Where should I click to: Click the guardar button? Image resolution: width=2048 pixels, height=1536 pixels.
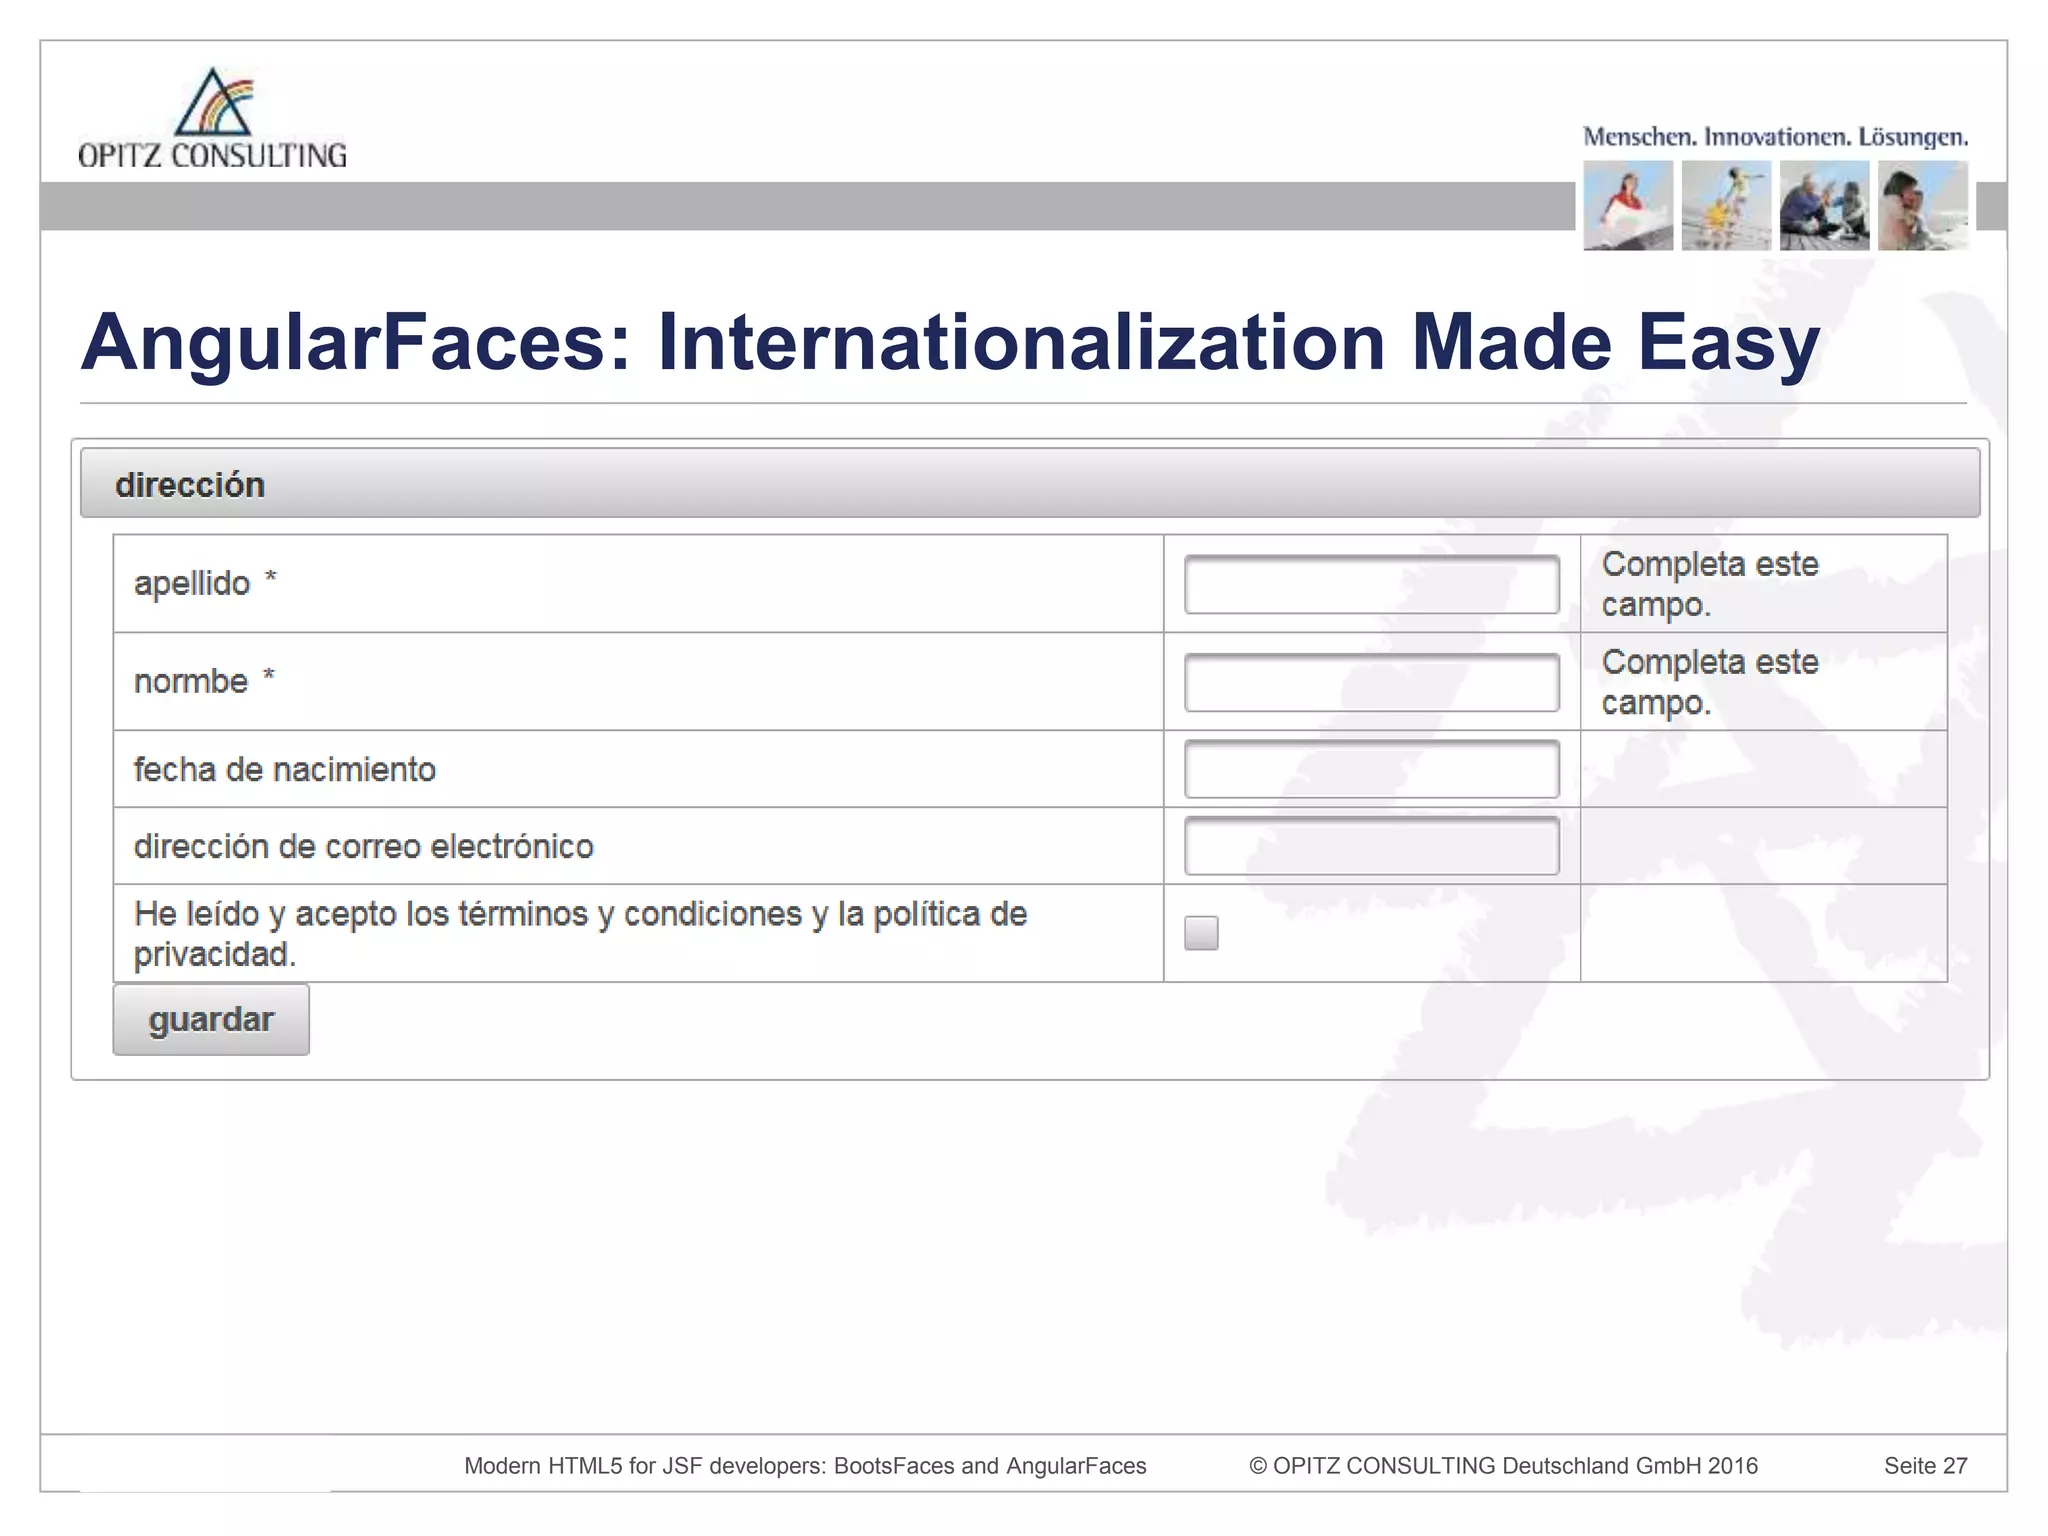point(211,1020)
